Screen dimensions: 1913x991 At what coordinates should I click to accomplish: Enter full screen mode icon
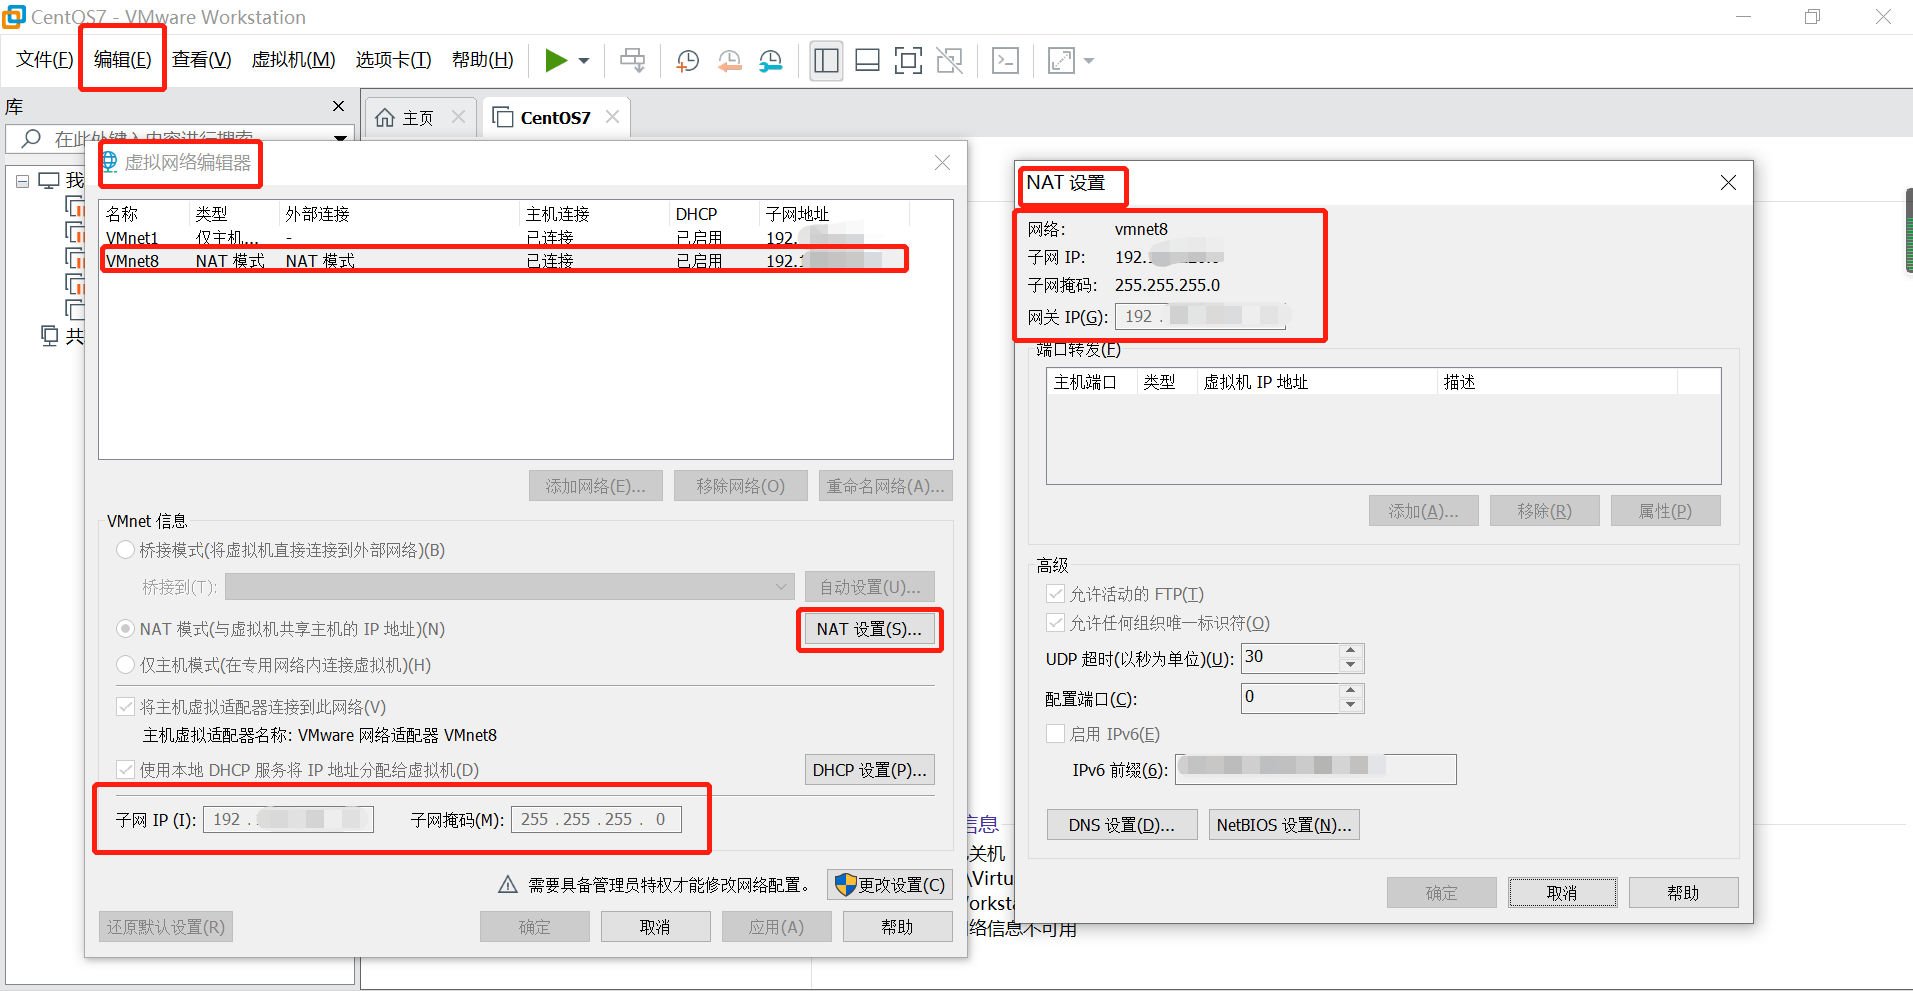tap(908, 61)
